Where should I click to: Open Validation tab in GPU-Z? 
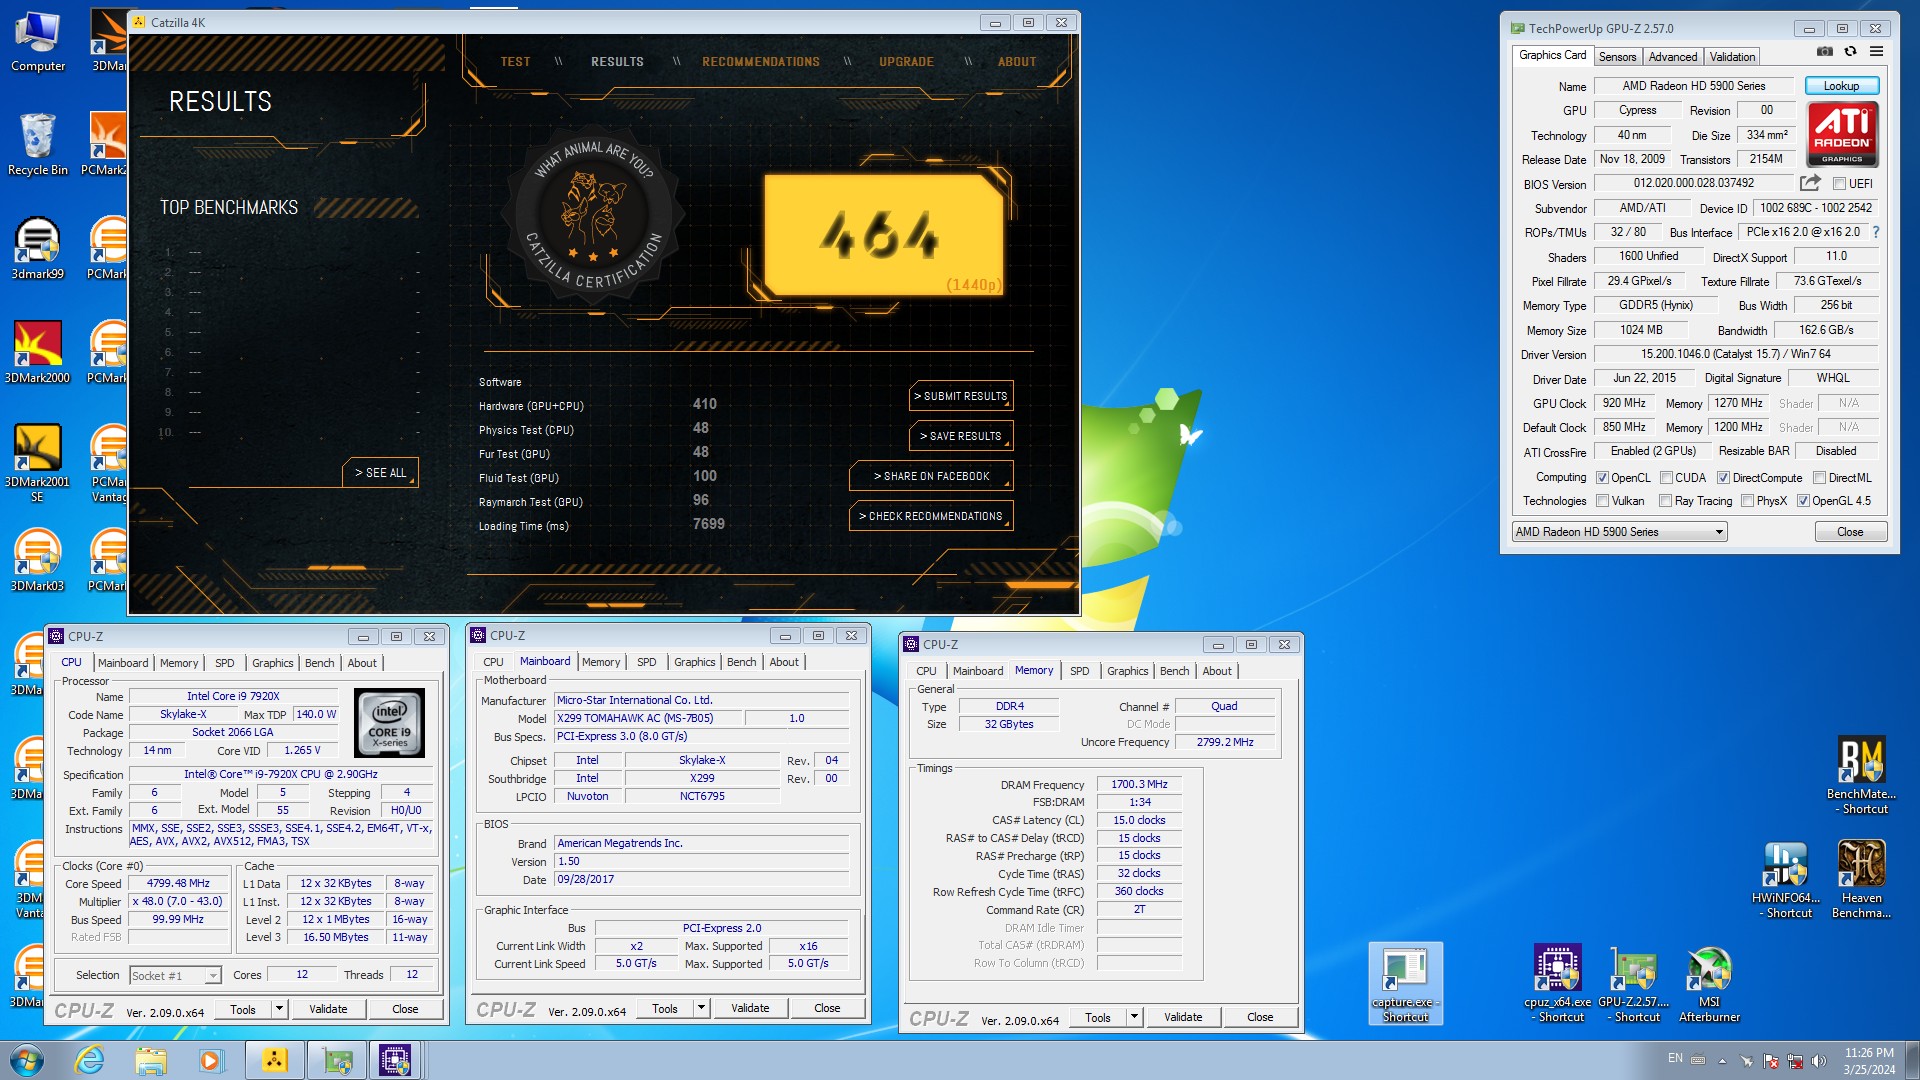click(x=1732, y=57)
